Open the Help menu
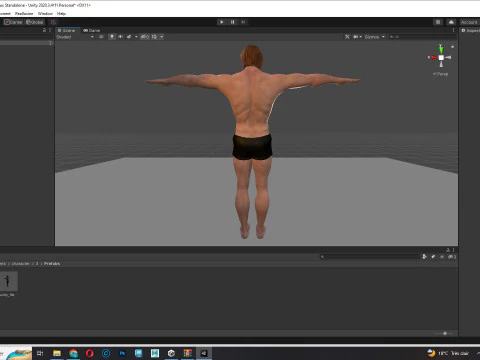The image size is (480, 360). pos(61,14)
